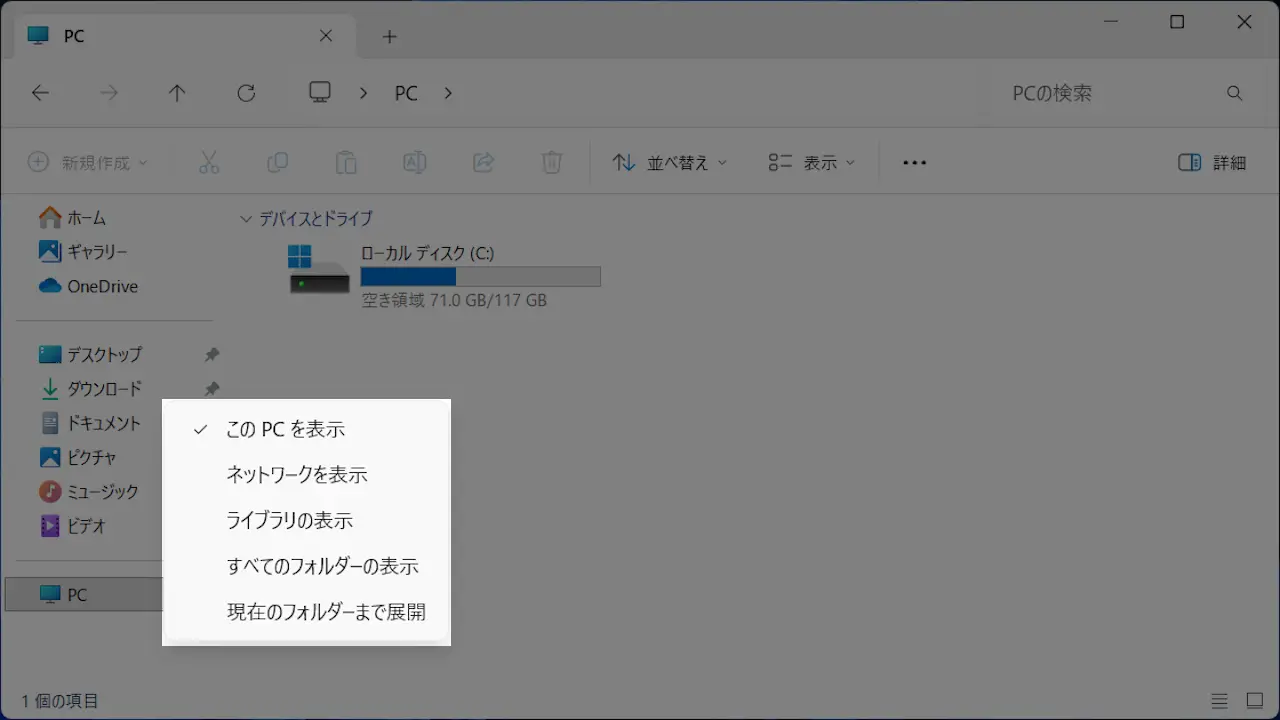Viewport: 1280px width, 720px height.
Task: Go up one folder level arrow
Action: pos(177,93)
